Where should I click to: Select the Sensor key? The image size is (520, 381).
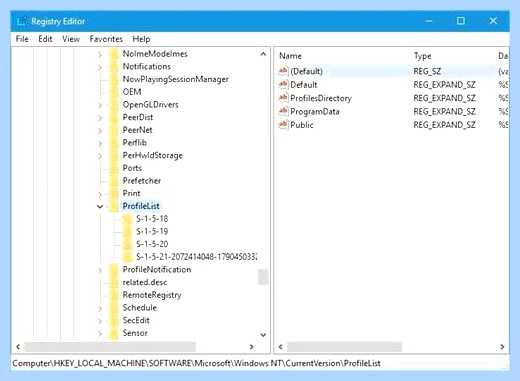(135, 333)
